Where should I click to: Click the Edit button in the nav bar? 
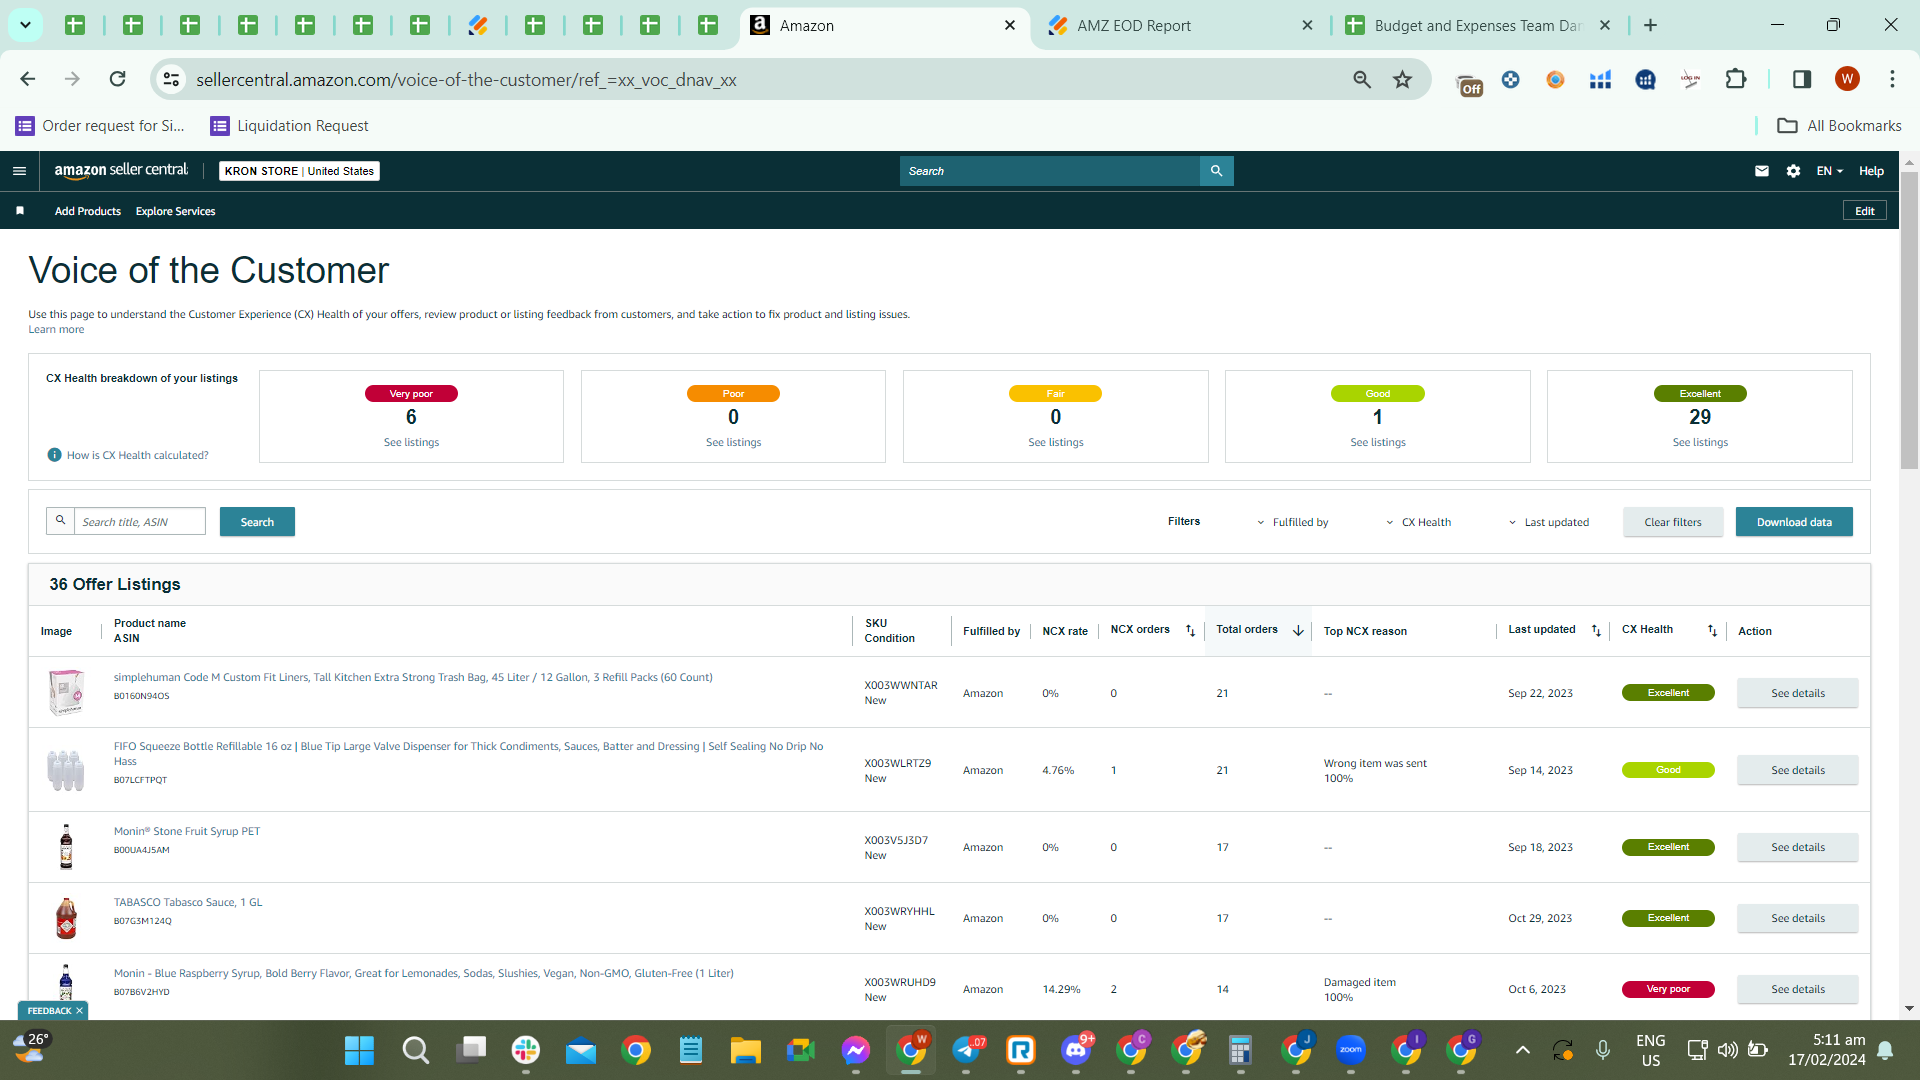[x=1865, y=211]
